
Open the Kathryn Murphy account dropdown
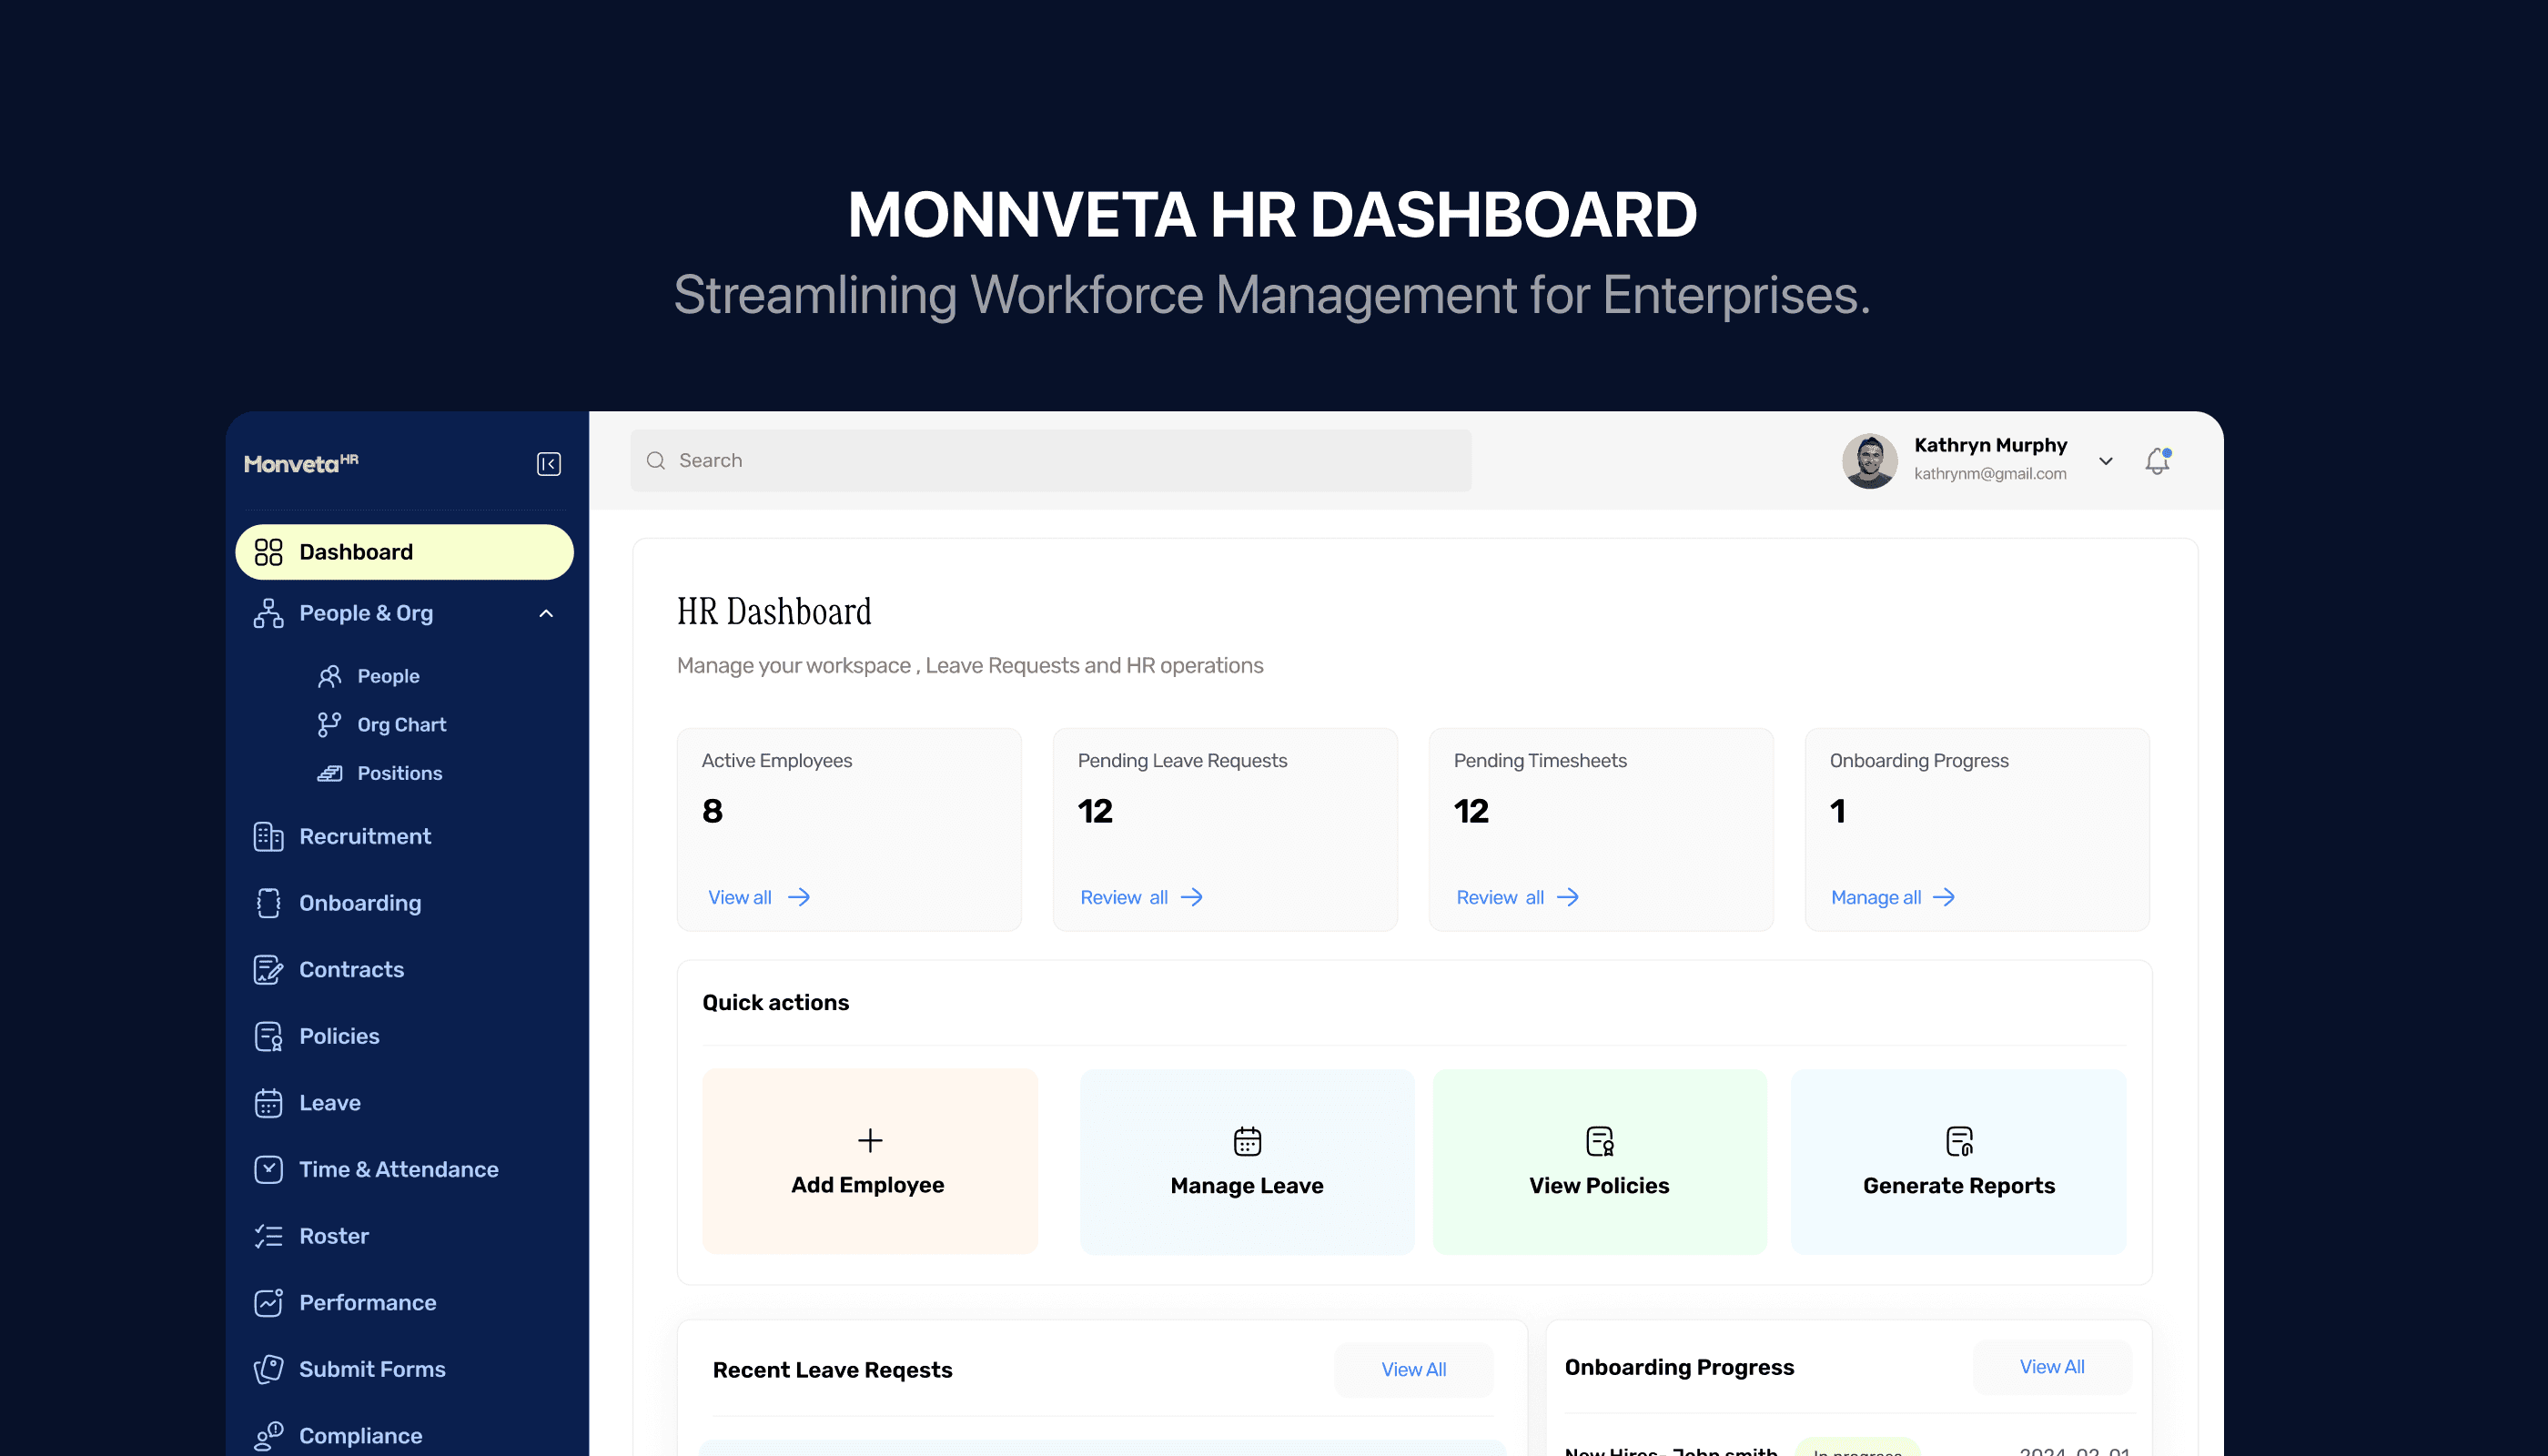tap(2105, 461)
